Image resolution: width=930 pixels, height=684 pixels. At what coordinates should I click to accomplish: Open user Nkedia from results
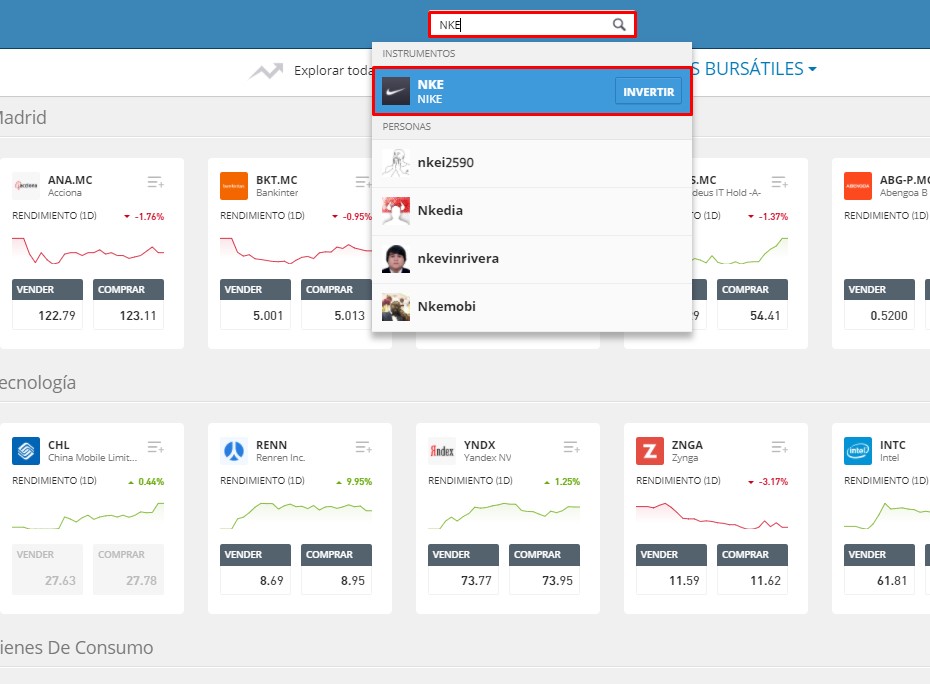point(532,211)
